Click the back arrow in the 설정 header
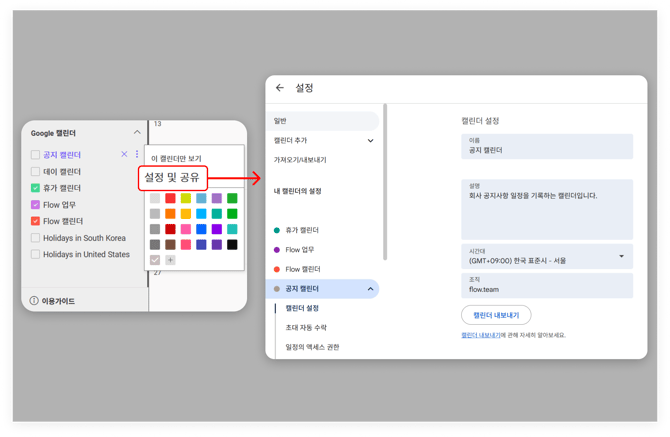The width and height of the screenshot is (670, 437). pos(280,88)
